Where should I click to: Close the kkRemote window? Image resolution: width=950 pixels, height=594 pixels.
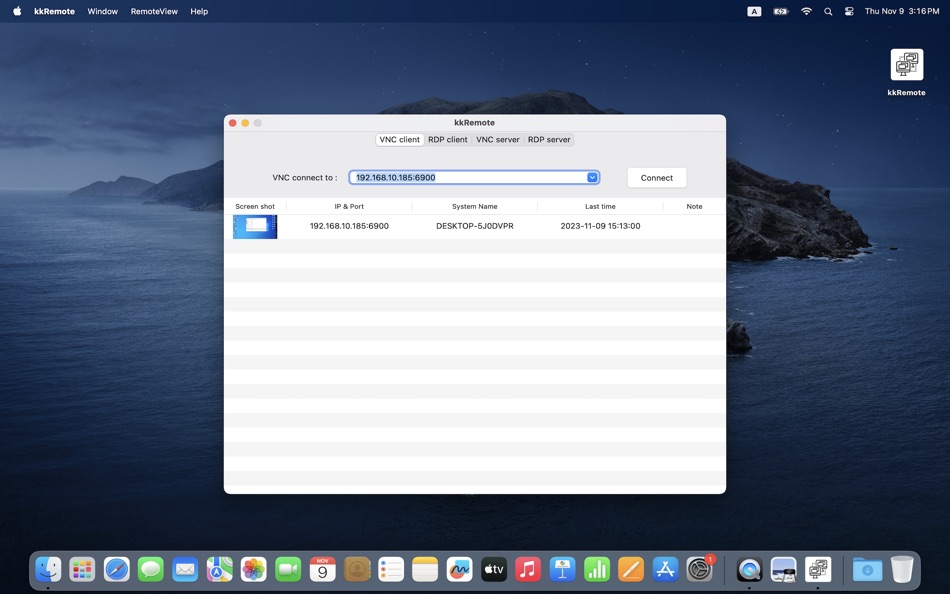coord(233,123)
